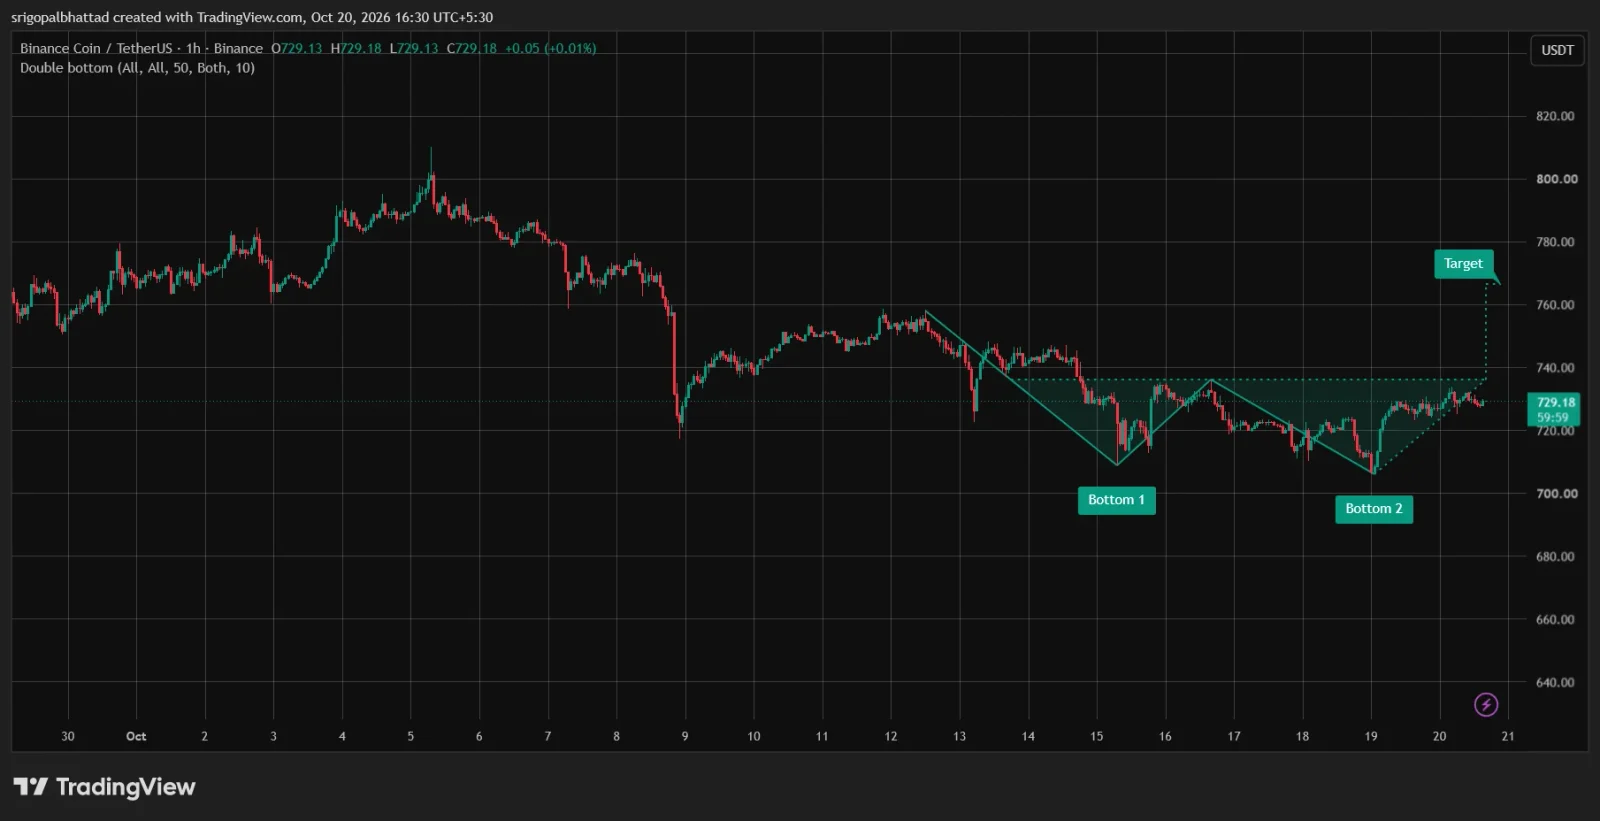Viewport: 1600px width, 821px height.
Task: Click the purple lightning bolt icon
Action: (x=1486, y=705)
